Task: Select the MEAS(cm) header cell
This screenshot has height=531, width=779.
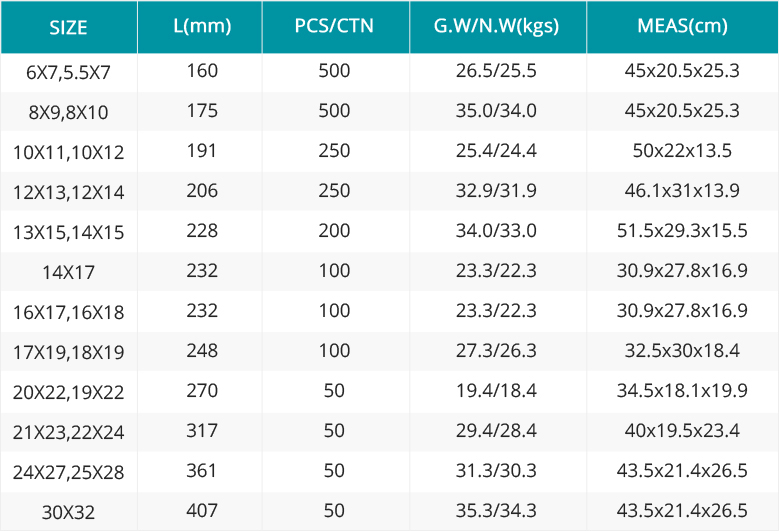Action: tap(682, 26)
